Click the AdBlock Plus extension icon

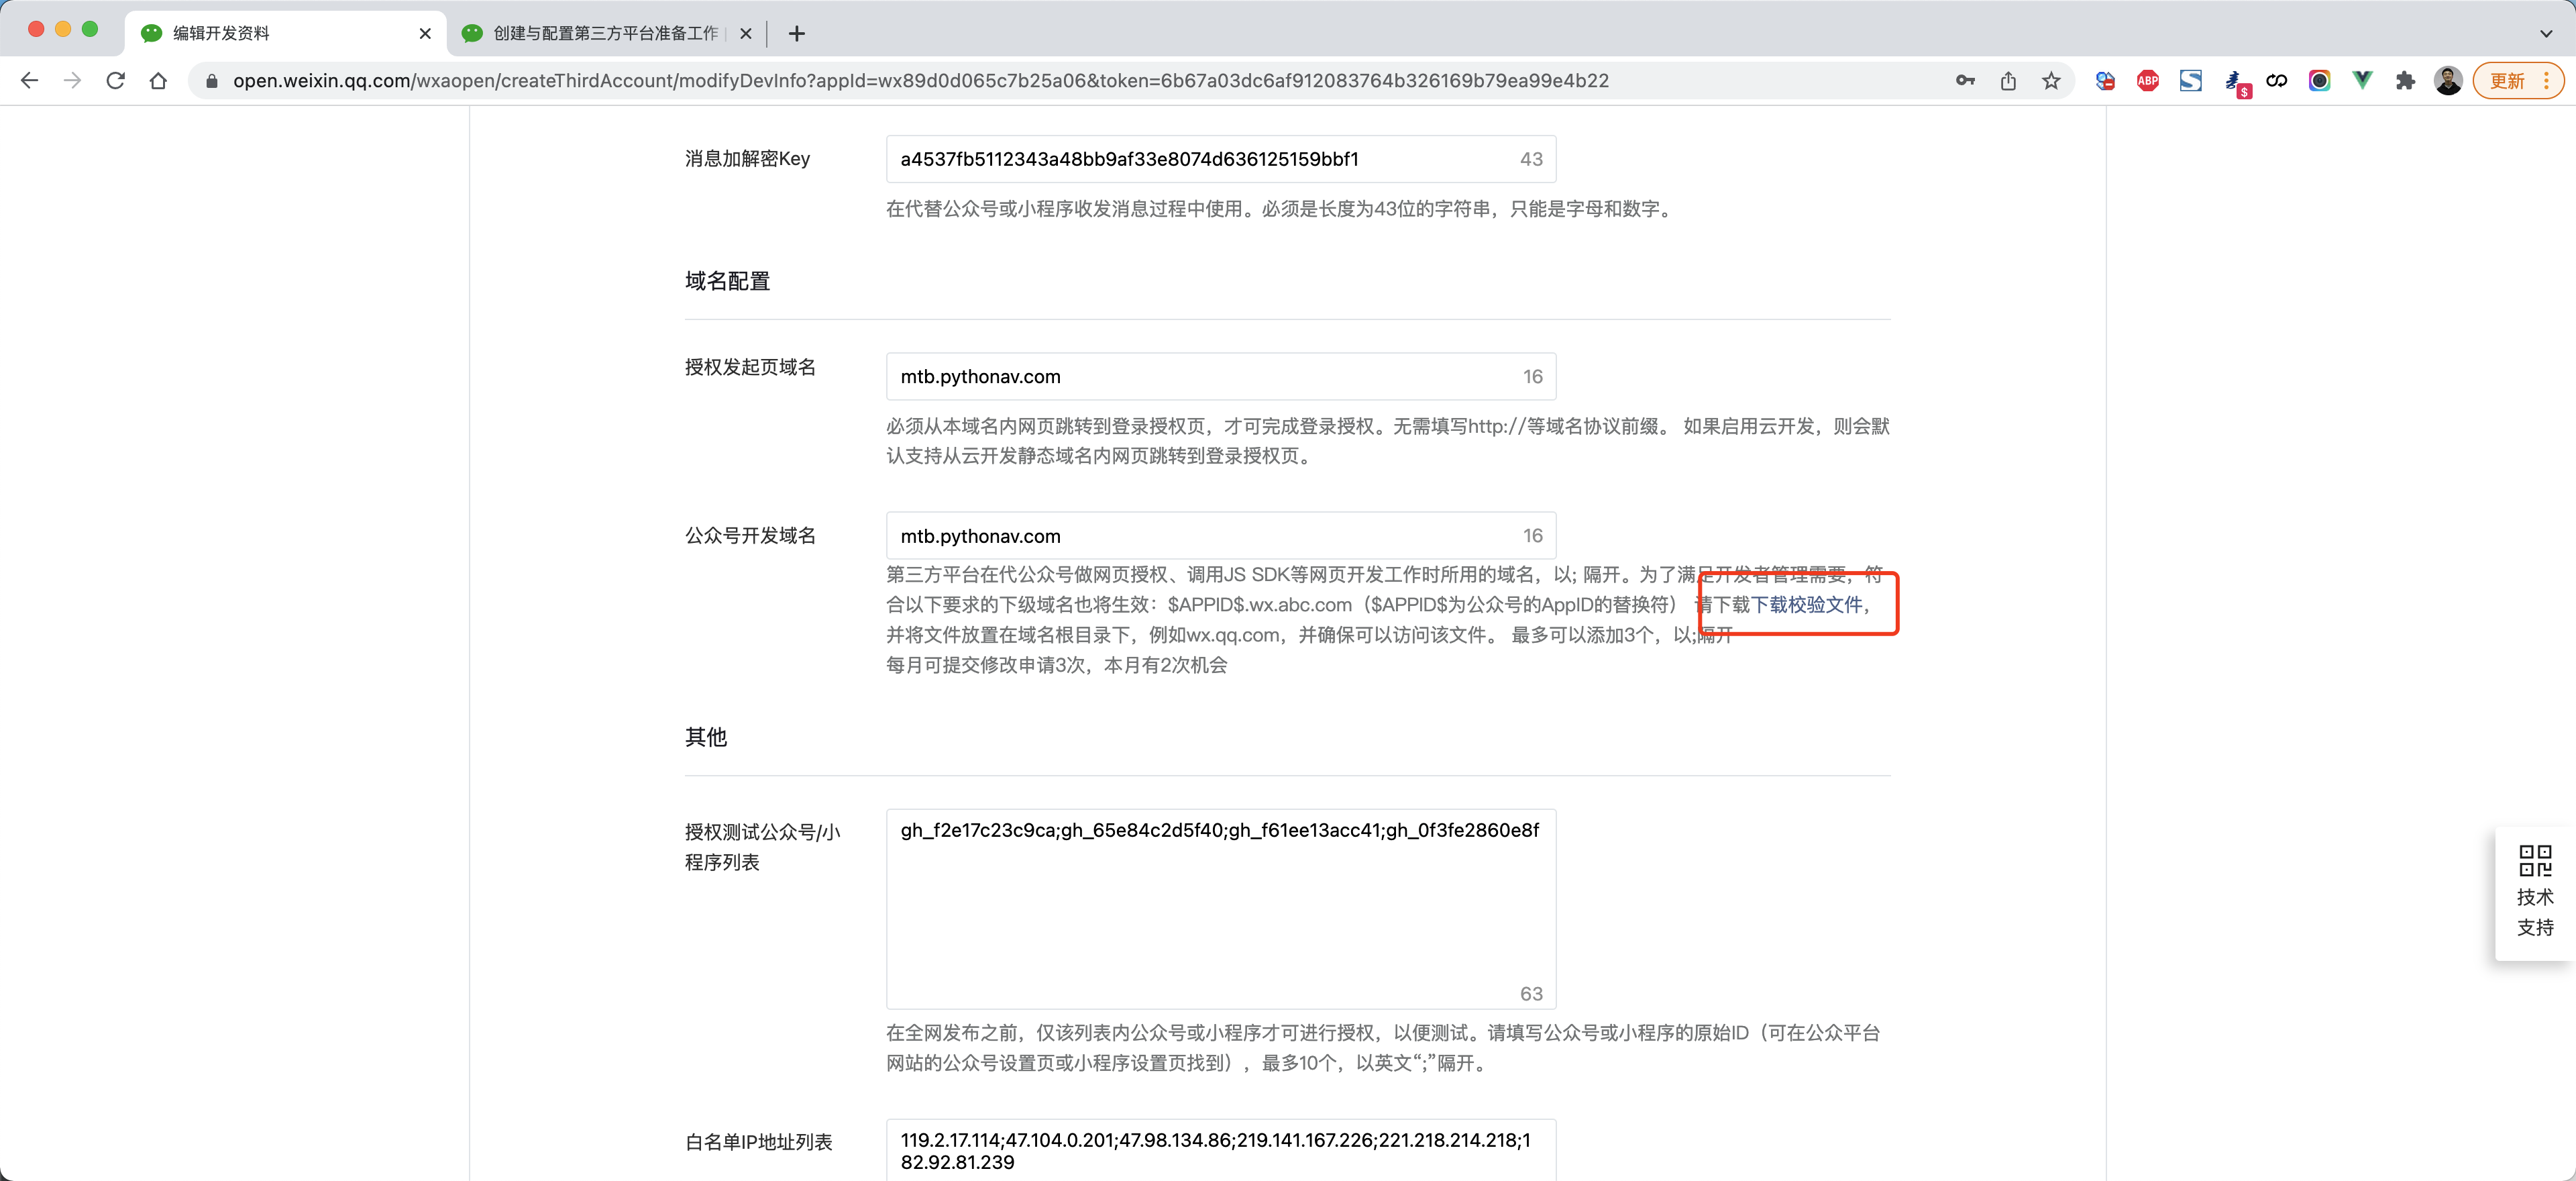click(x=2147, y=81)
